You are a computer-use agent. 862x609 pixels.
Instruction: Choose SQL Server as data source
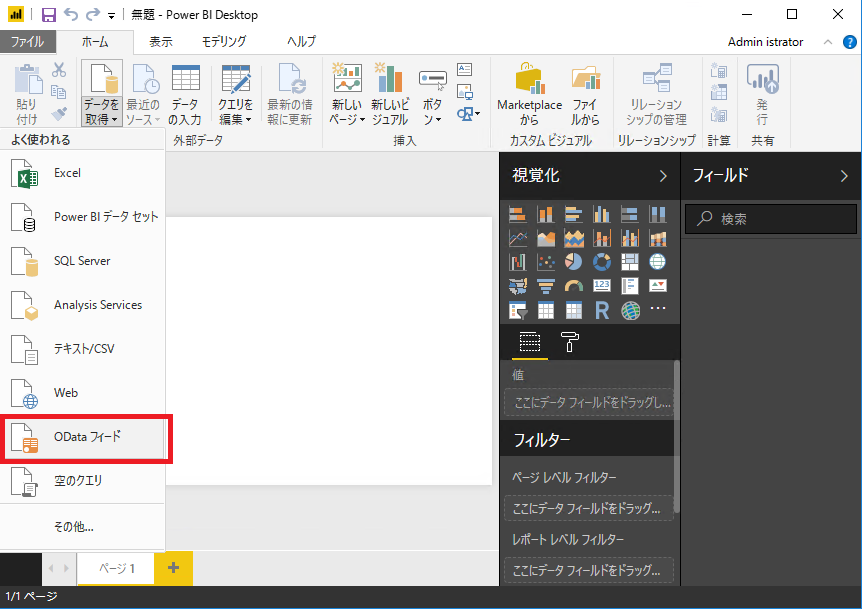point(82,261)
